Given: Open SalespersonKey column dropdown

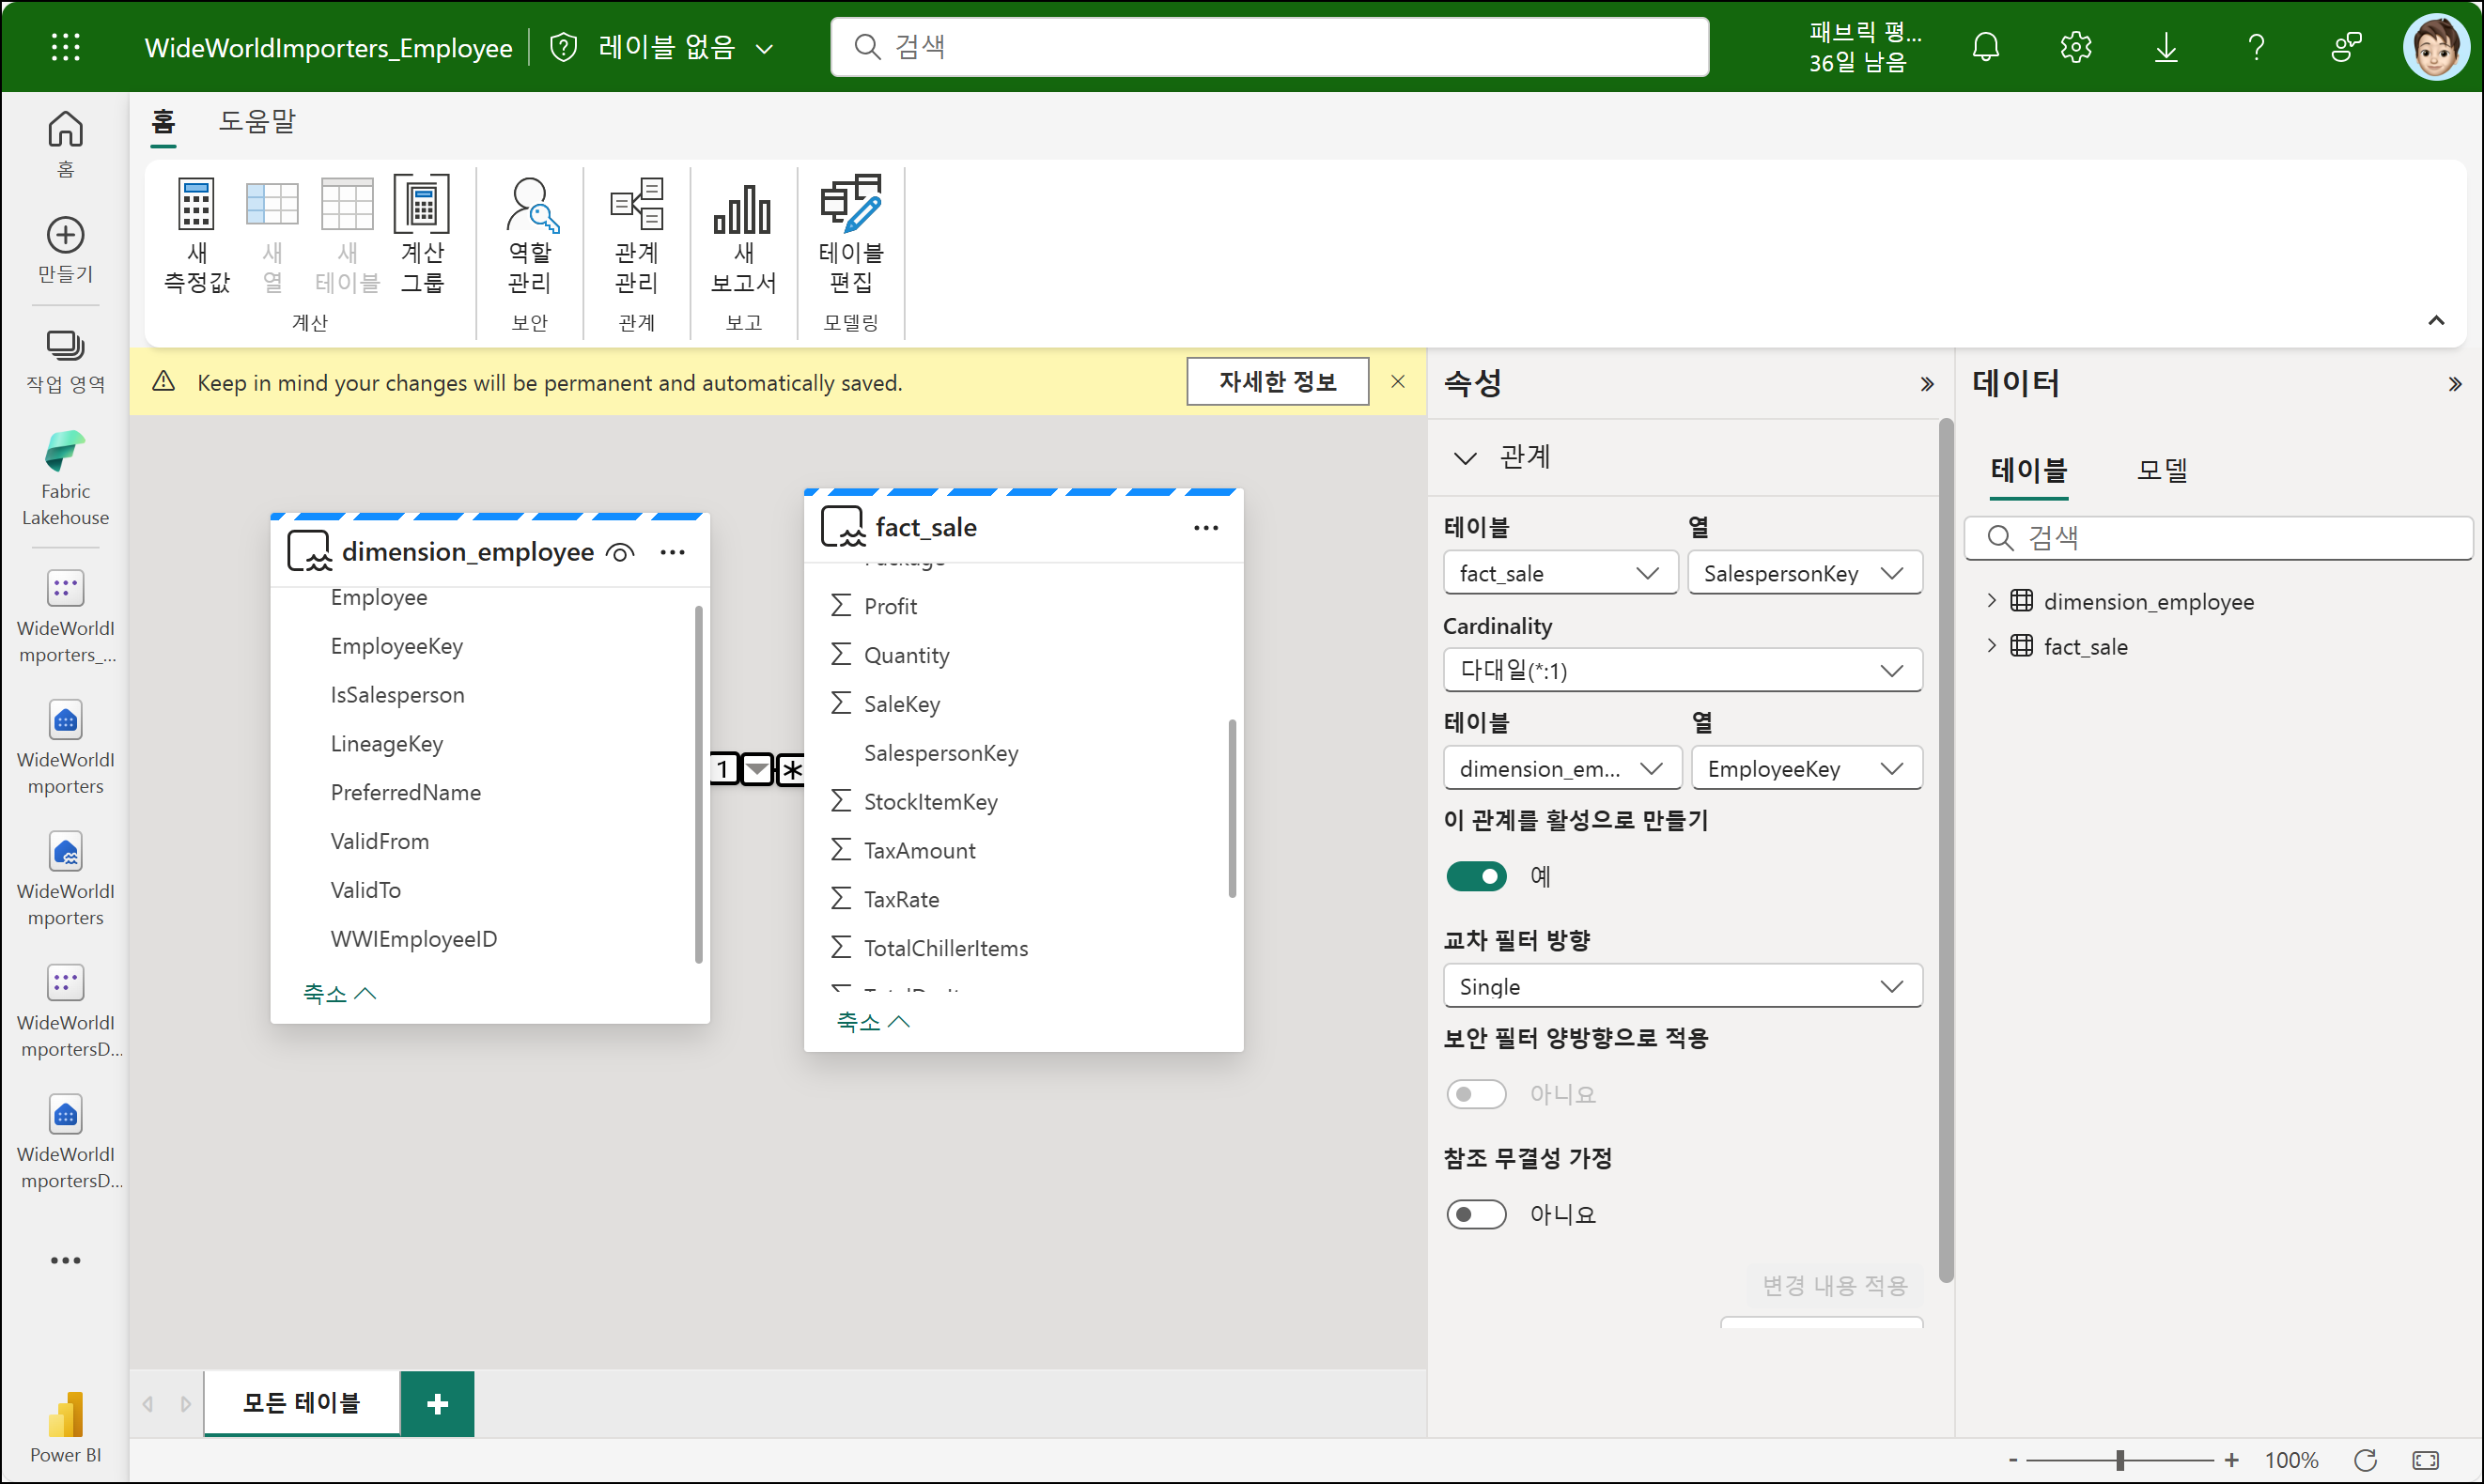Looking at the screenshot, I should click(x=1804, y=573).
